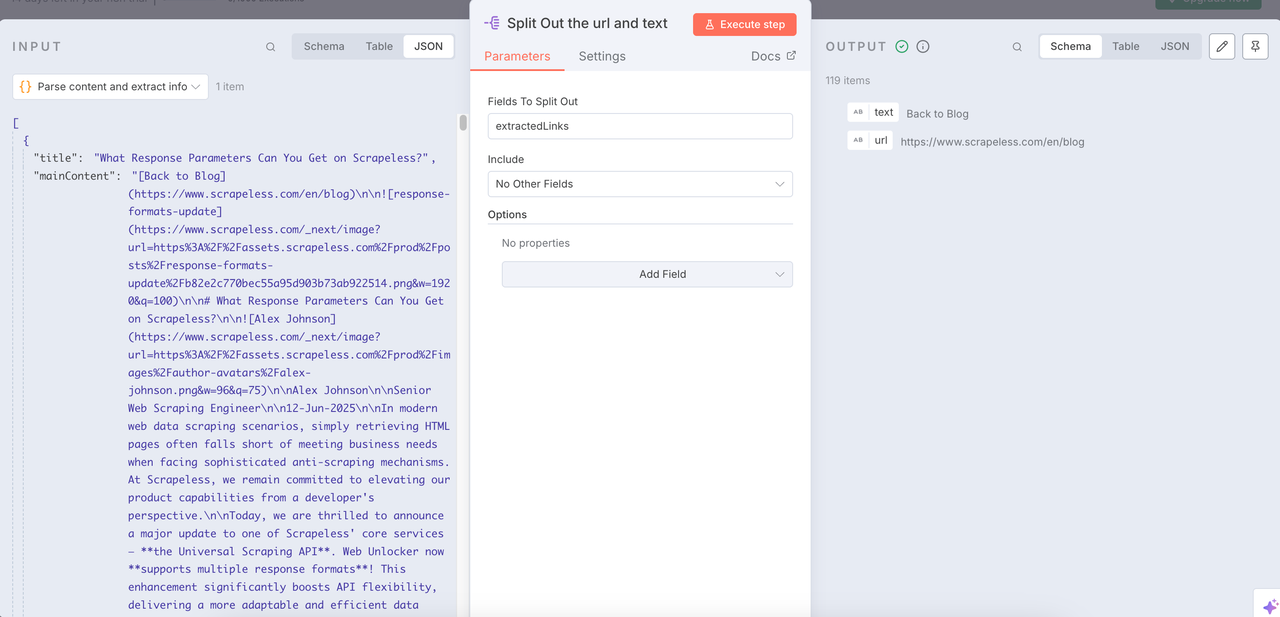Click the AB type icon for url field

858,141
